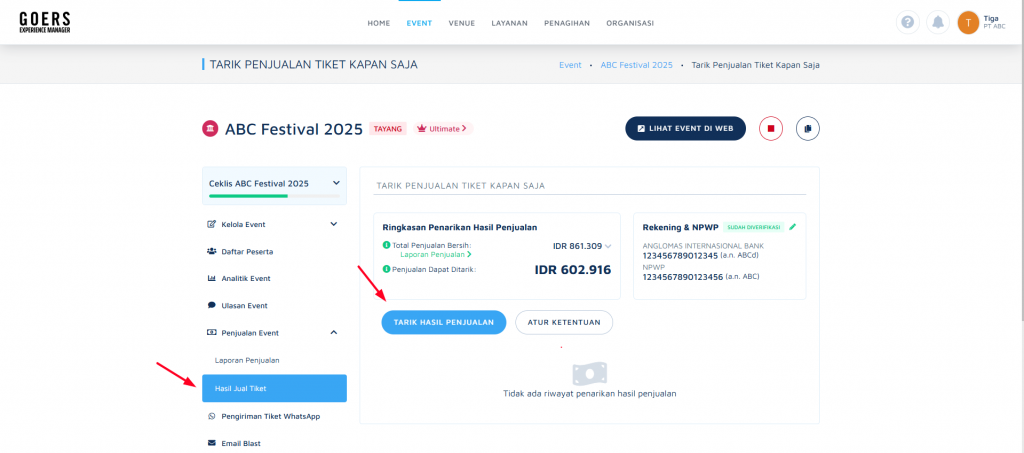Open the notifications bell icon
Image resolution: width=1024 pixels, height=453 pixels.
pyautogui.click(x=938, y=22)
